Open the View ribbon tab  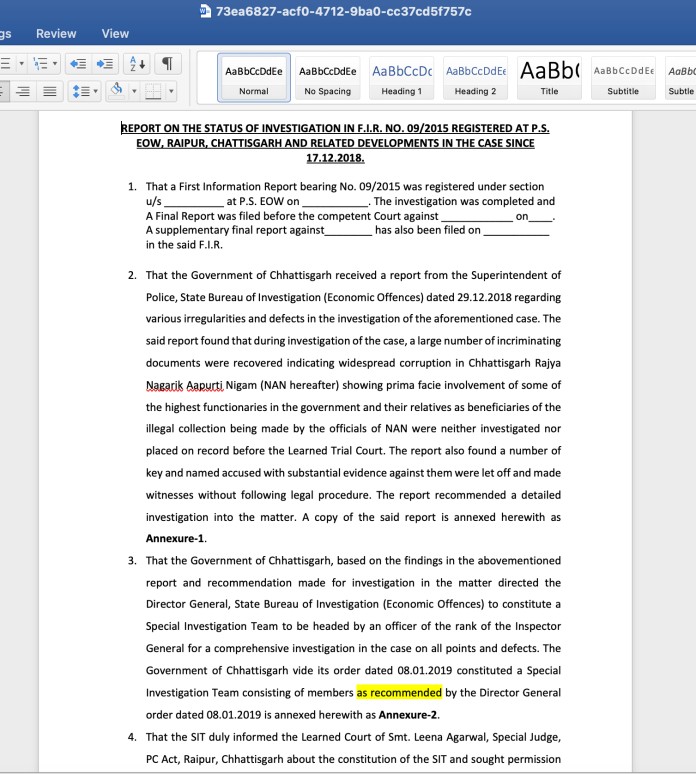point(115,34)
